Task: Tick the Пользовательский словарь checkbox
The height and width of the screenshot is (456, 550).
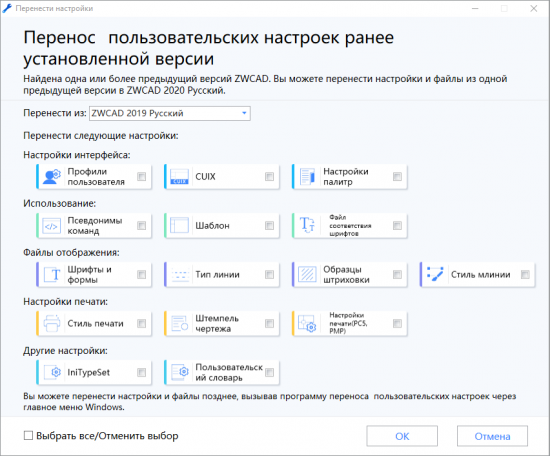Action: (269, 373)
